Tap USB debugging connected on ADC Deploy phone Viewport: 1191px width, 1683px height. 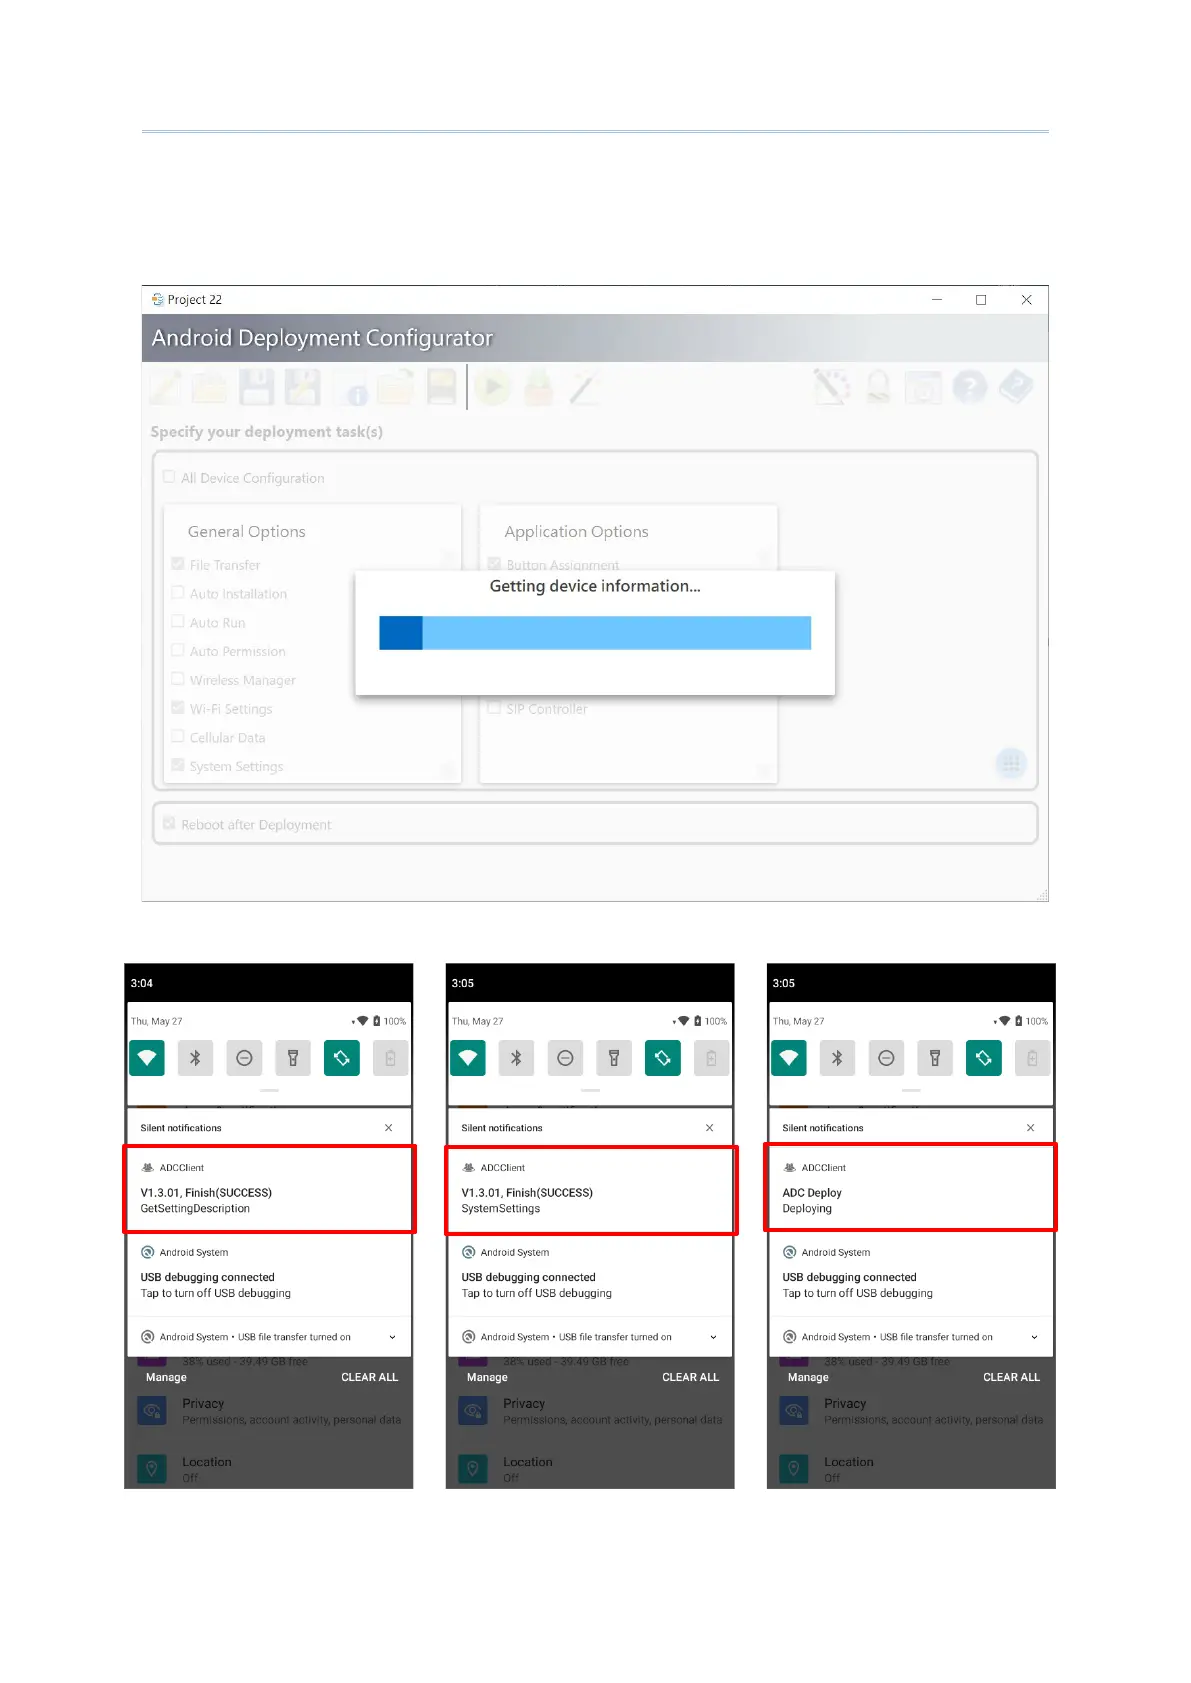911,1276
